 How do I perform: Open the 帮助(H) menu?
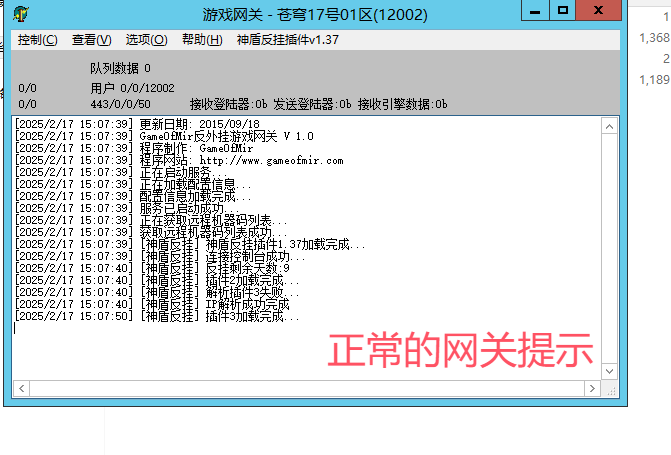202,40
